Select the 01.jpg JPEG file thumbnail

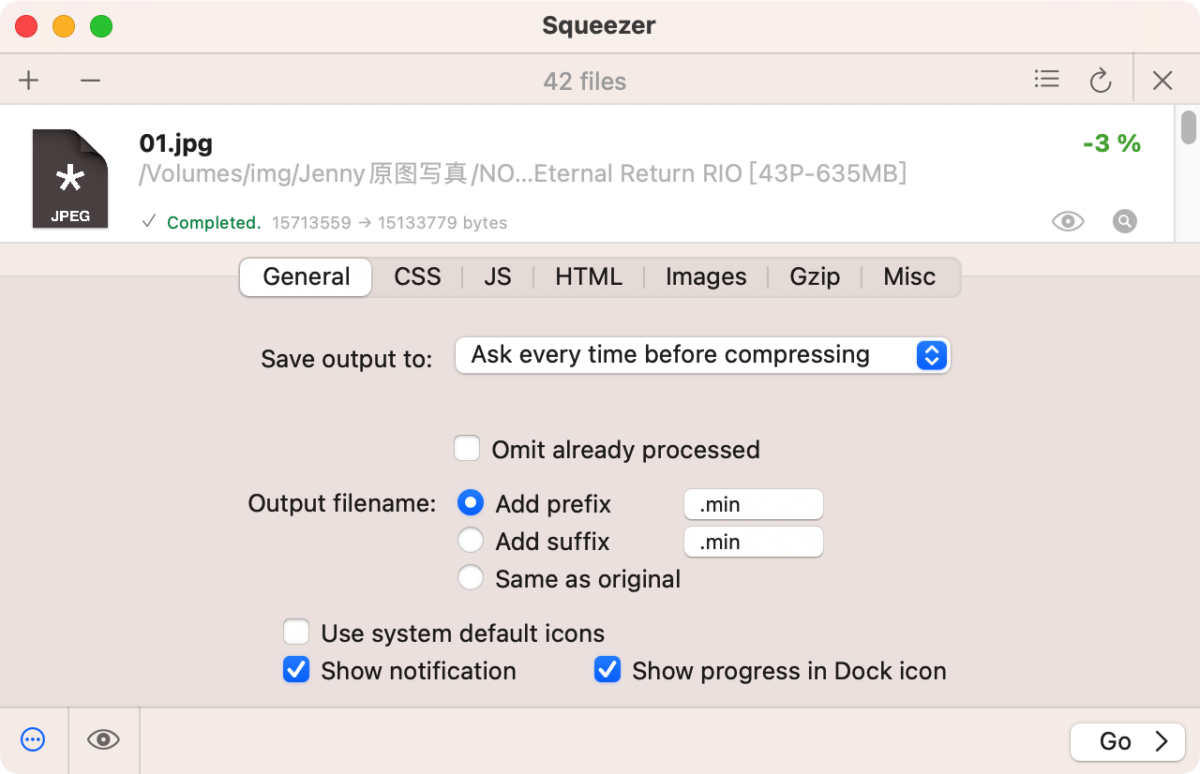tap(70, 179)
